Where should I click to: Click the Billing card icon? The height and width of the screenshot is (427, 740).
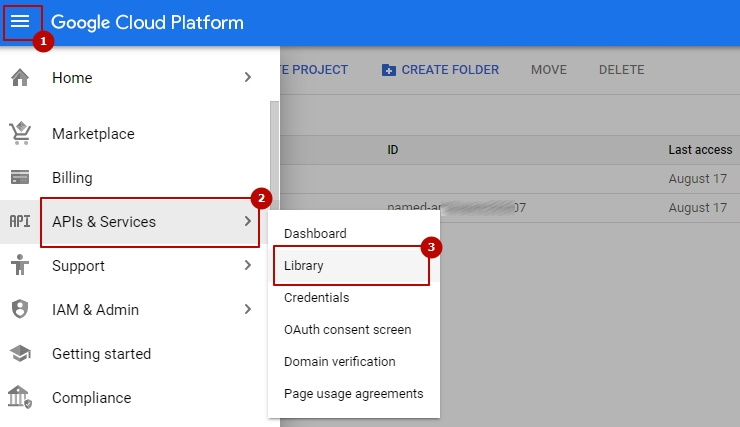click(x=20, y=177)
